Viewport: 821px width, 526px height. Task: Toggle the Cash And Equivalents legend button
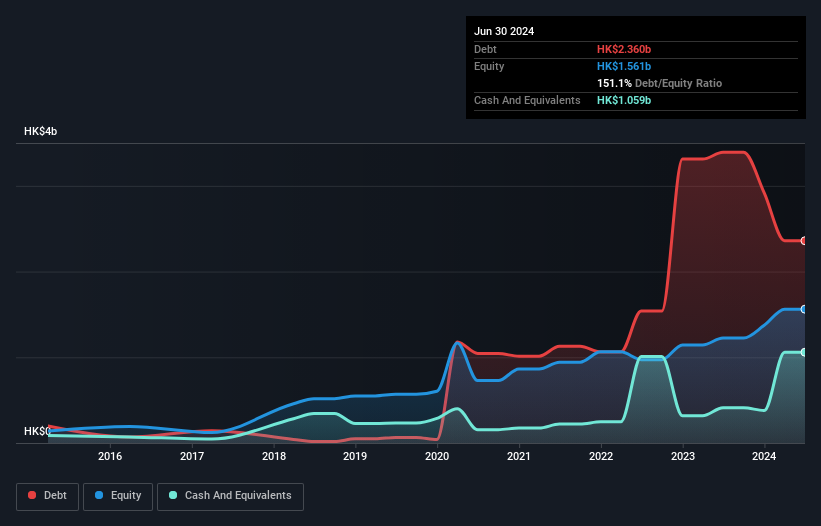[x=230, y=496]
